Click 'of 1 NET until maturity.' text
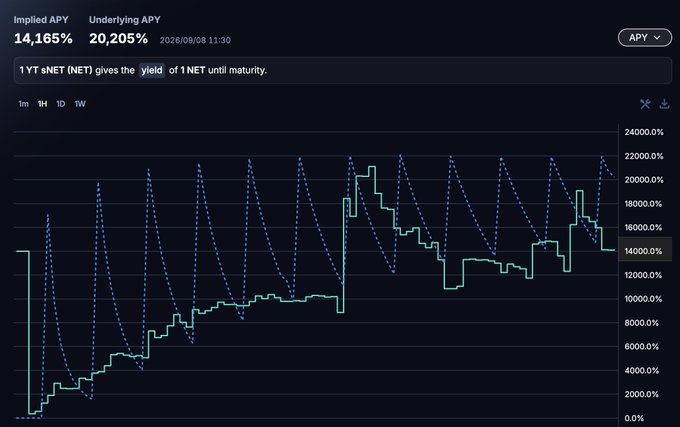The width and height of the screenshot is (680, 427). (x=218, y=70)
